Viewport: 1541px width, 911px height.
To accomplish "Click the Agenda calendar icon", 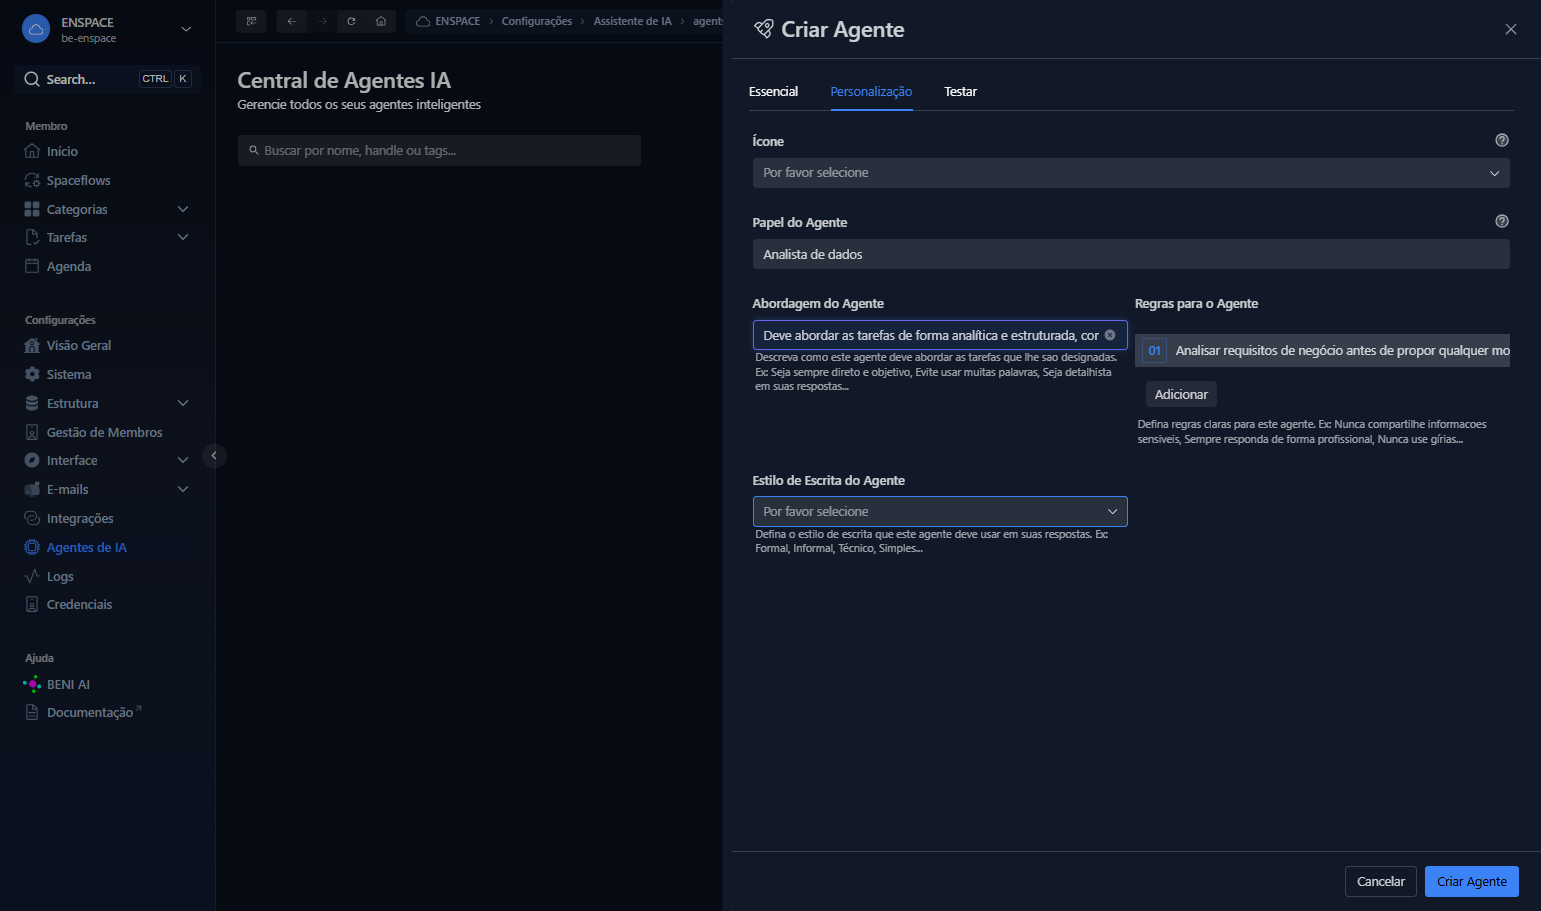I will click(32, 266).
